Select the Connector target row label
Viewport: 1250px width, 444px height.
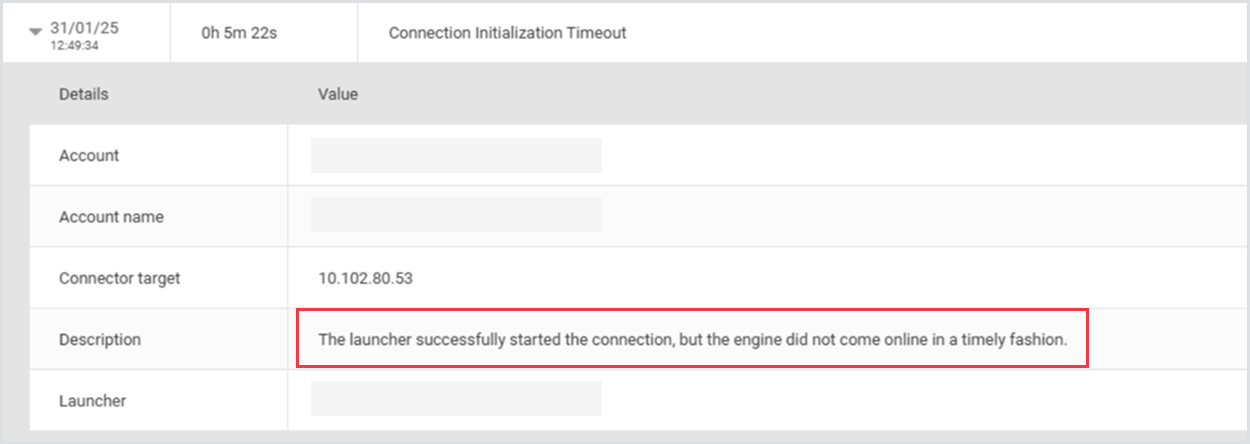(x=120, y=278)
